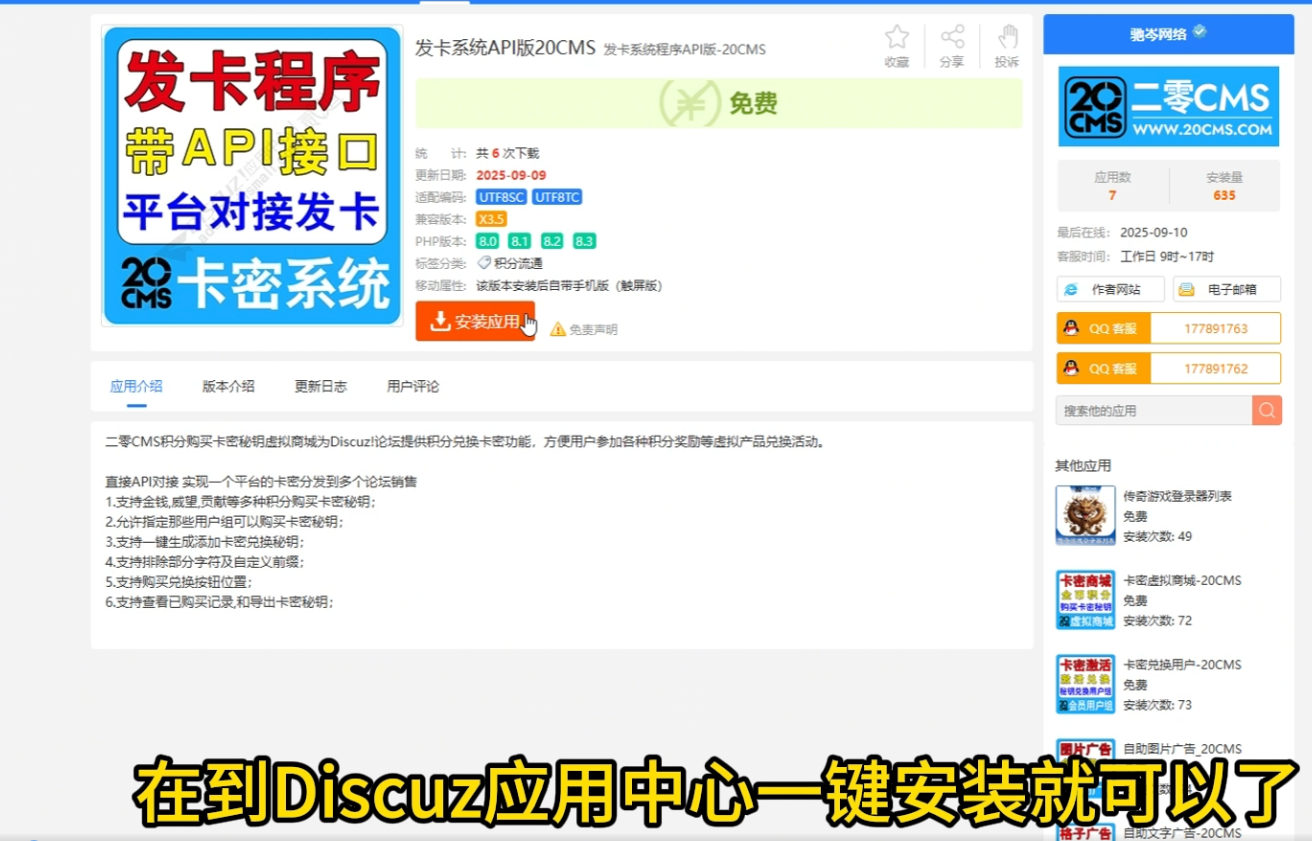The width and height of the screenshot is (1312, 841).
Task: Click the 免责声明 link text
Action: [593, 329]
